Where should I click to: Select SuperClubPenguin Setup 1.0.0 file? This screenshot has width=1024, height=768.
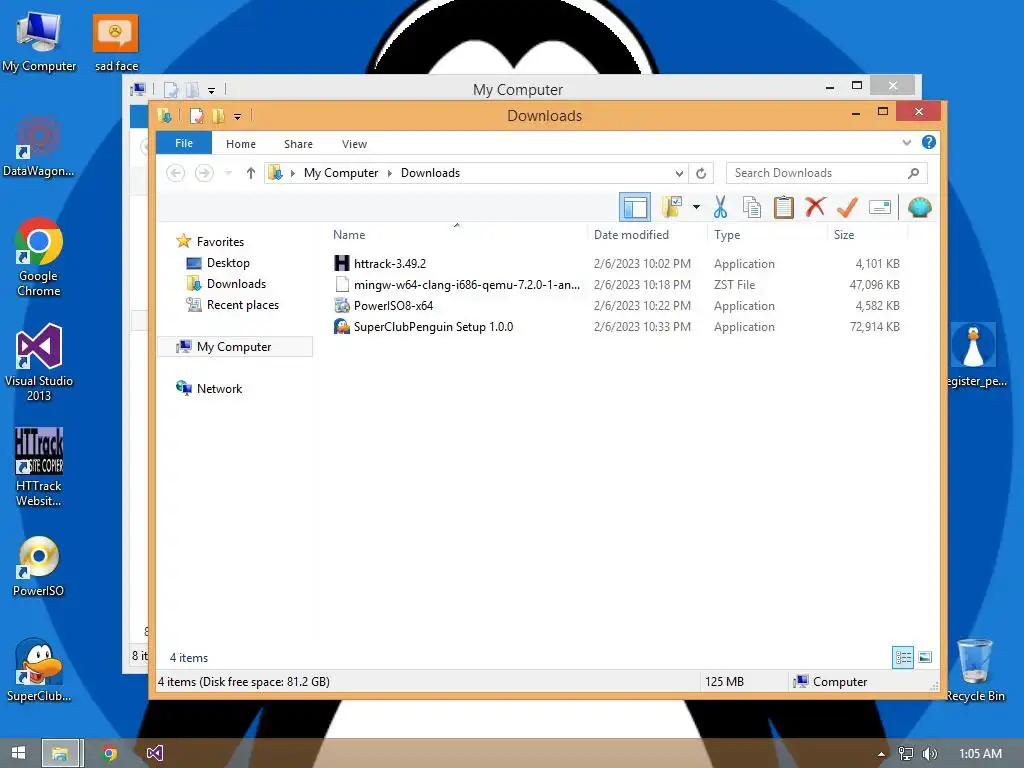pos(433,327)
